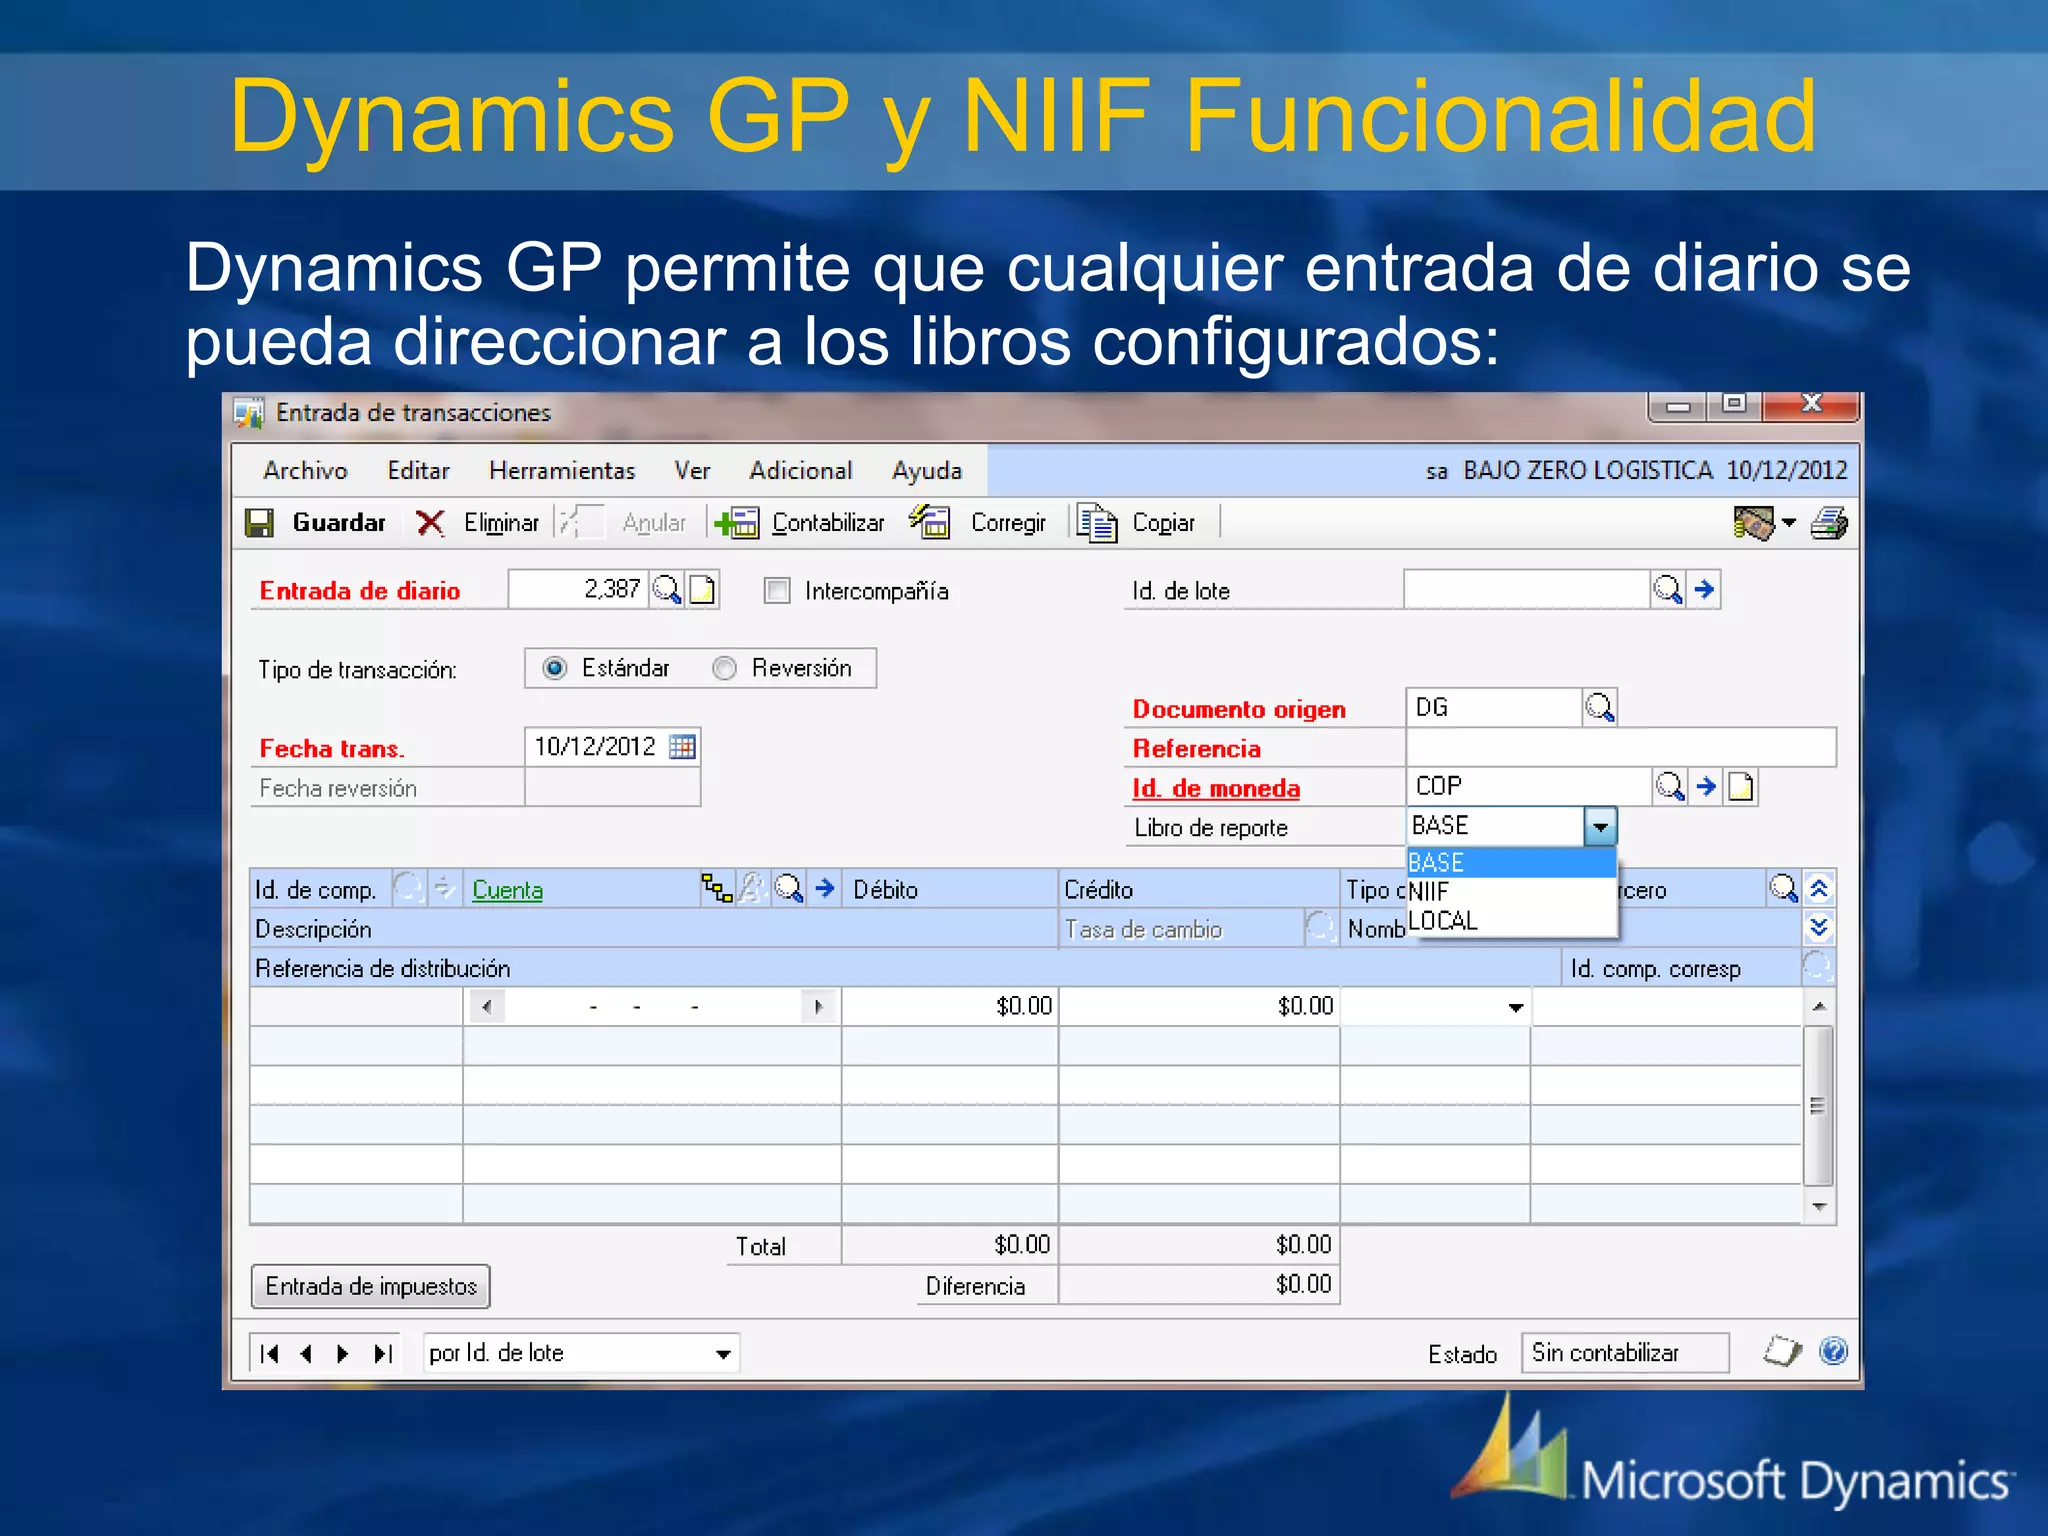Click grid scrollbar up arrow
Screen dimensions: 2048x1536
(1819, 1006)
